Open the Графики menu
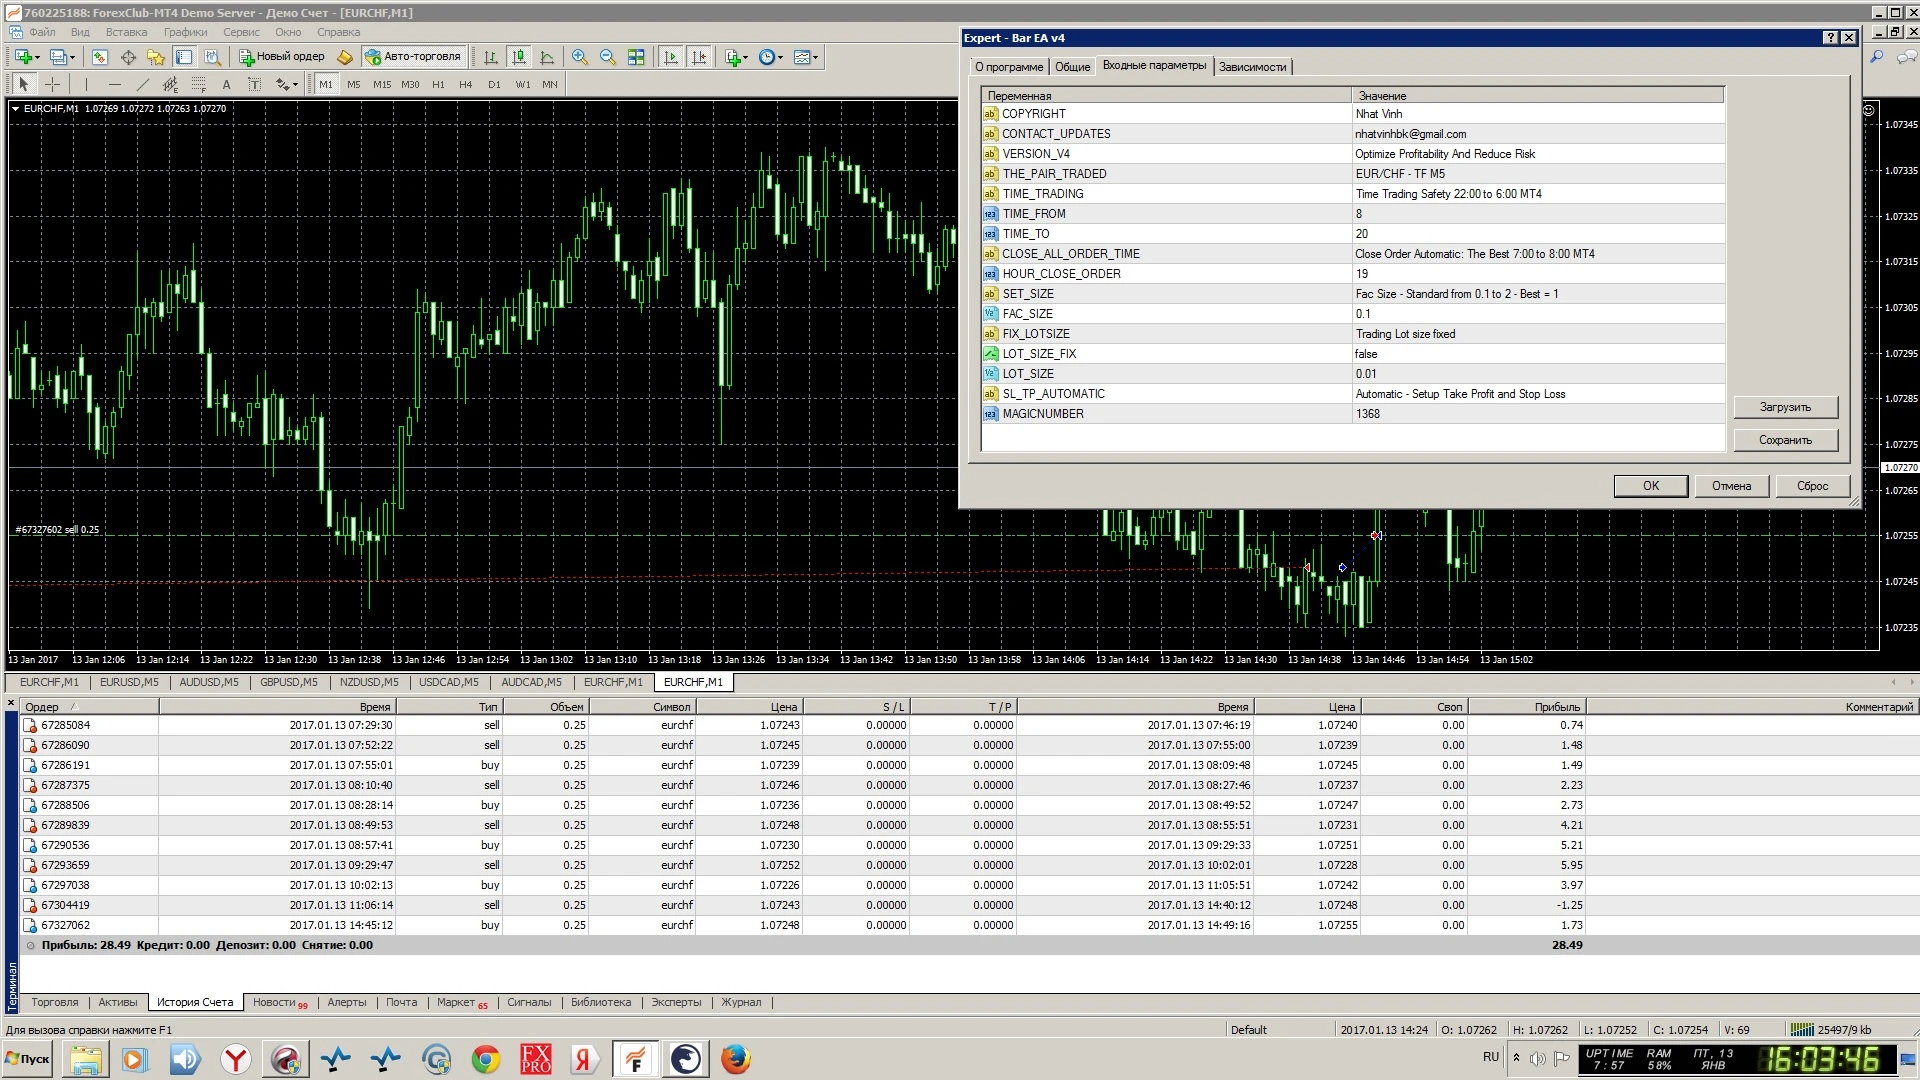This screenshot has height=1080, width=1920. (x=185, y=32)
